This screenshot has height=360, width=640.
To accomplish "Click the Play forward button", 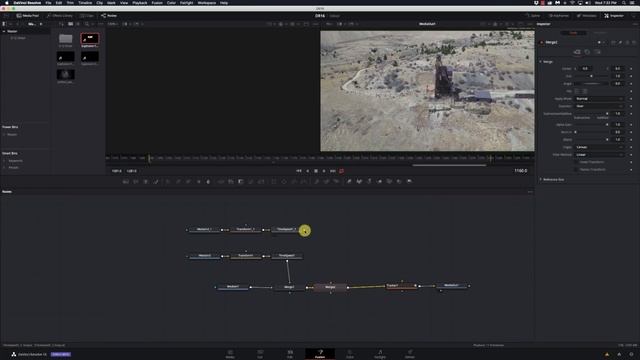I will (324, 171).
